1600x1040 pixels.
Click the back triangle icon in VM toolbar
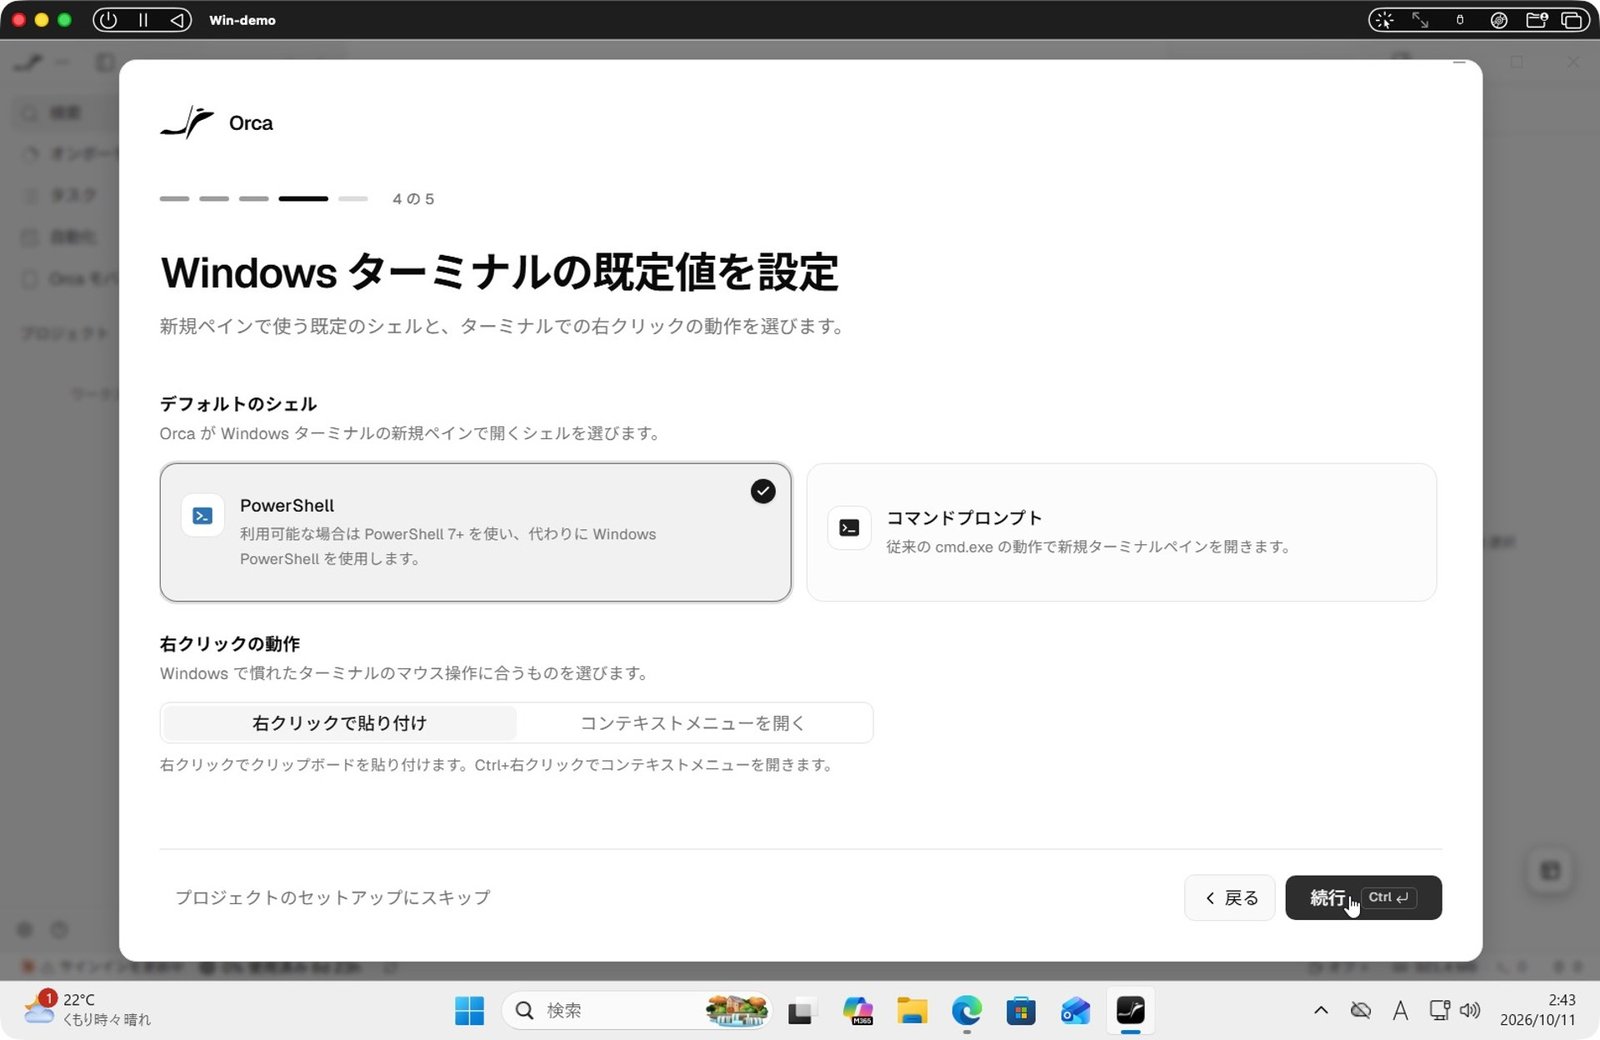[176, 20]
